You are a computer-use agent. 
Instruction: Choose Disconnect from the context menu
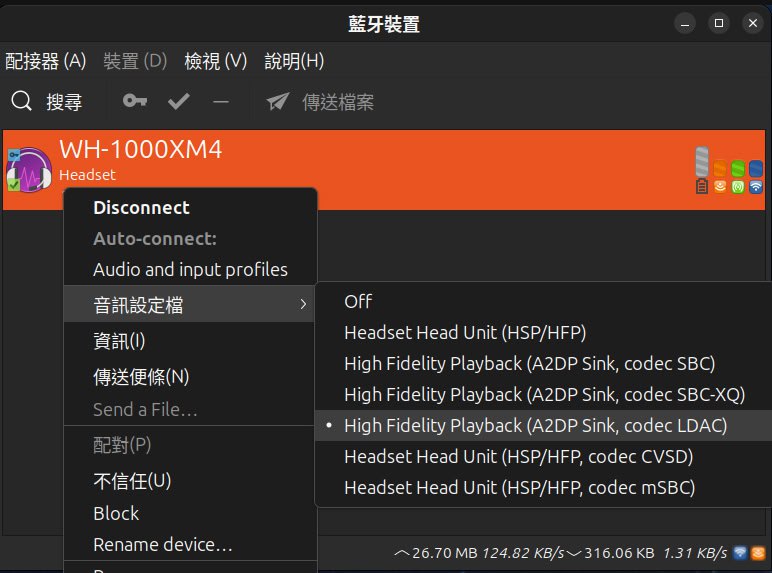tap(190, 208)
